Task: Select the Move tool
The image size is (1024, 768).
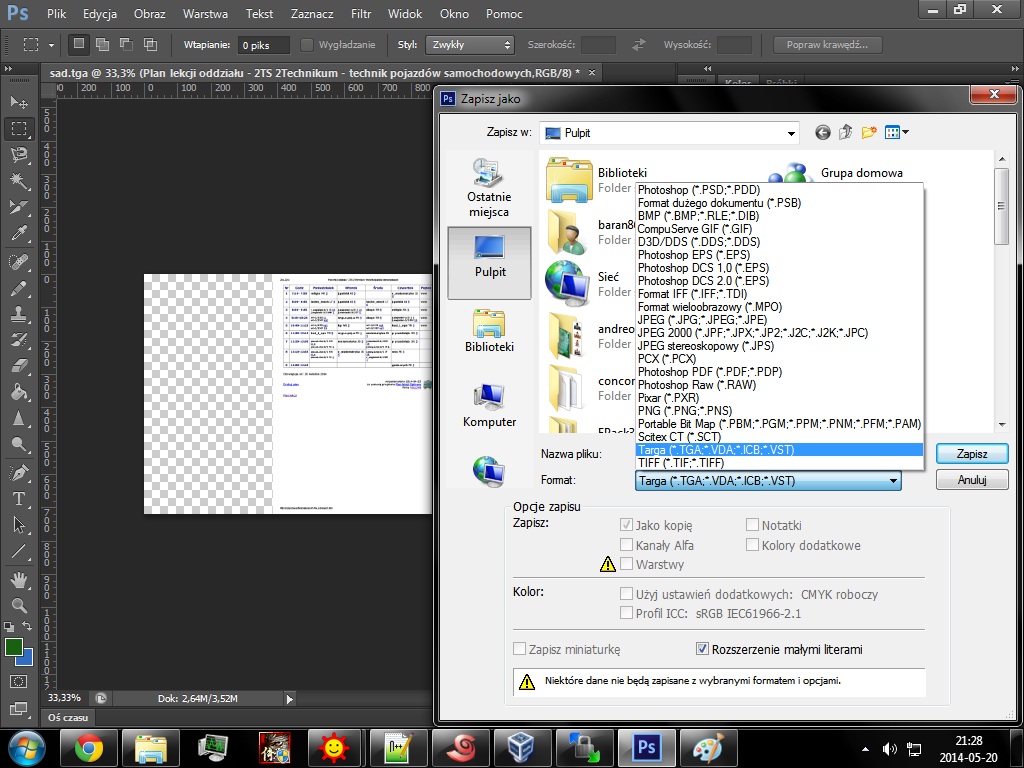Action: [x=19, y=102]
